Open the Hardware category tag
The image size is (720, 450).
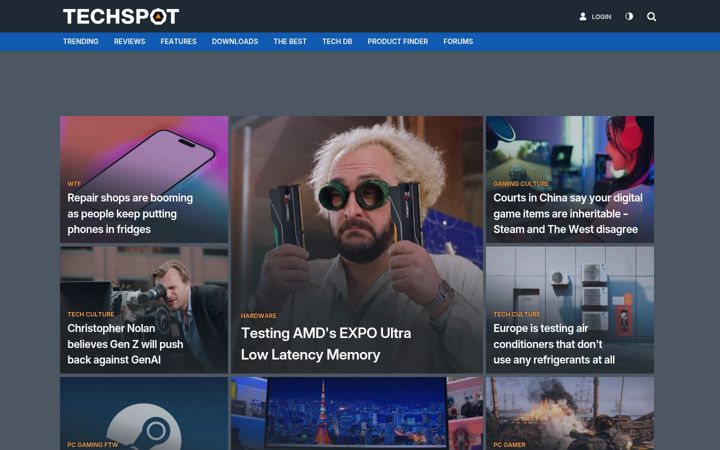(x=259, y=315)
